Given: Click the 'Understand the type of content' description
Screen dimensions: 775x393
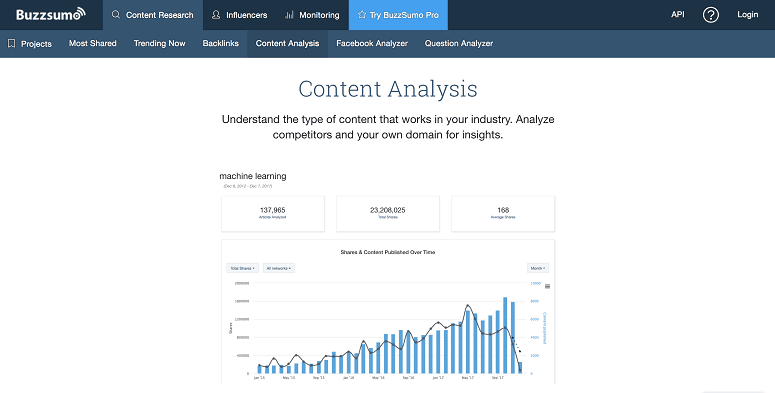Looking at the screenshot, I should tap(388, 127).
